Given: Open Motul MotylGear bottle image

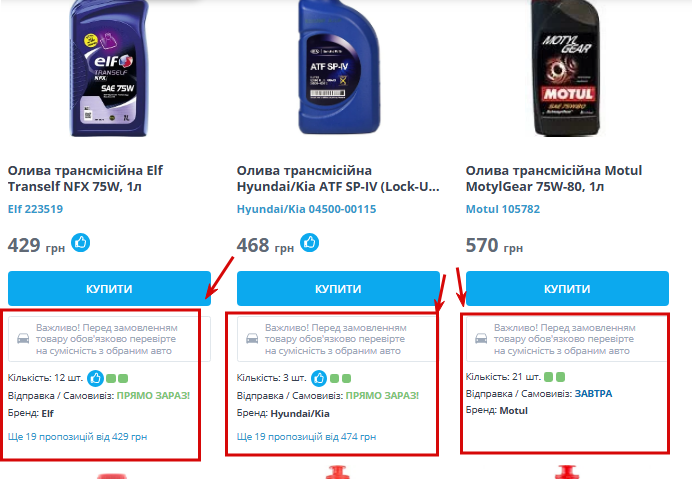Looking at the screenshot, I should pyautogui.click(x=566, y=68).
